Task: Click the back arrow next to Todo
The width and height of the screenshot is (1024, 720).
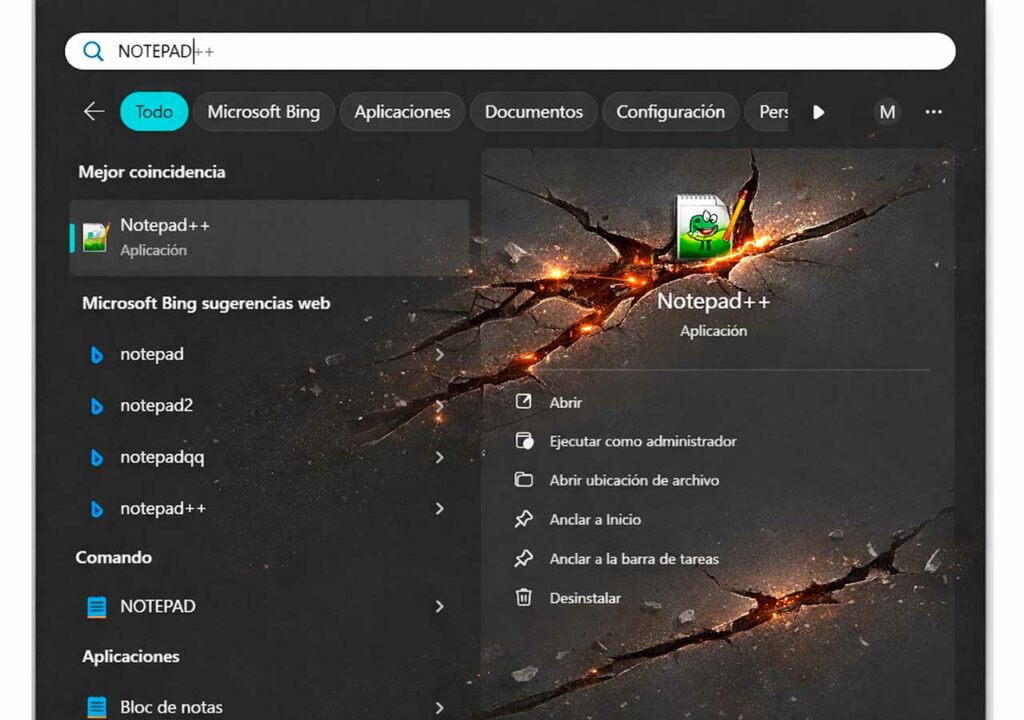Action: pyautogui.click(x=93, y=112)
